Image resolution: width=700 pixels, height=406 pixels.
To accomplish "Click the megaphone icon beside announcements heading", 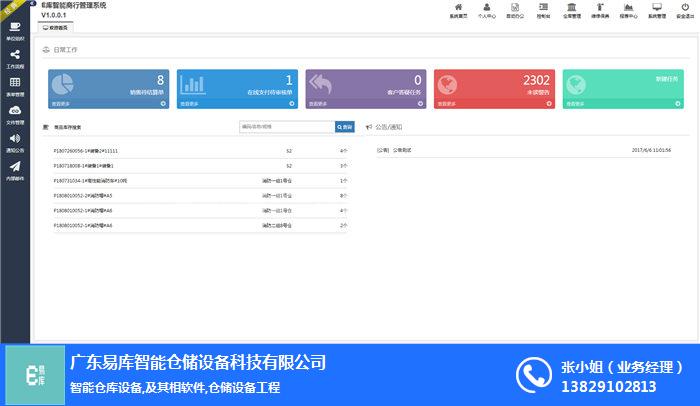I will pos(369,127).
